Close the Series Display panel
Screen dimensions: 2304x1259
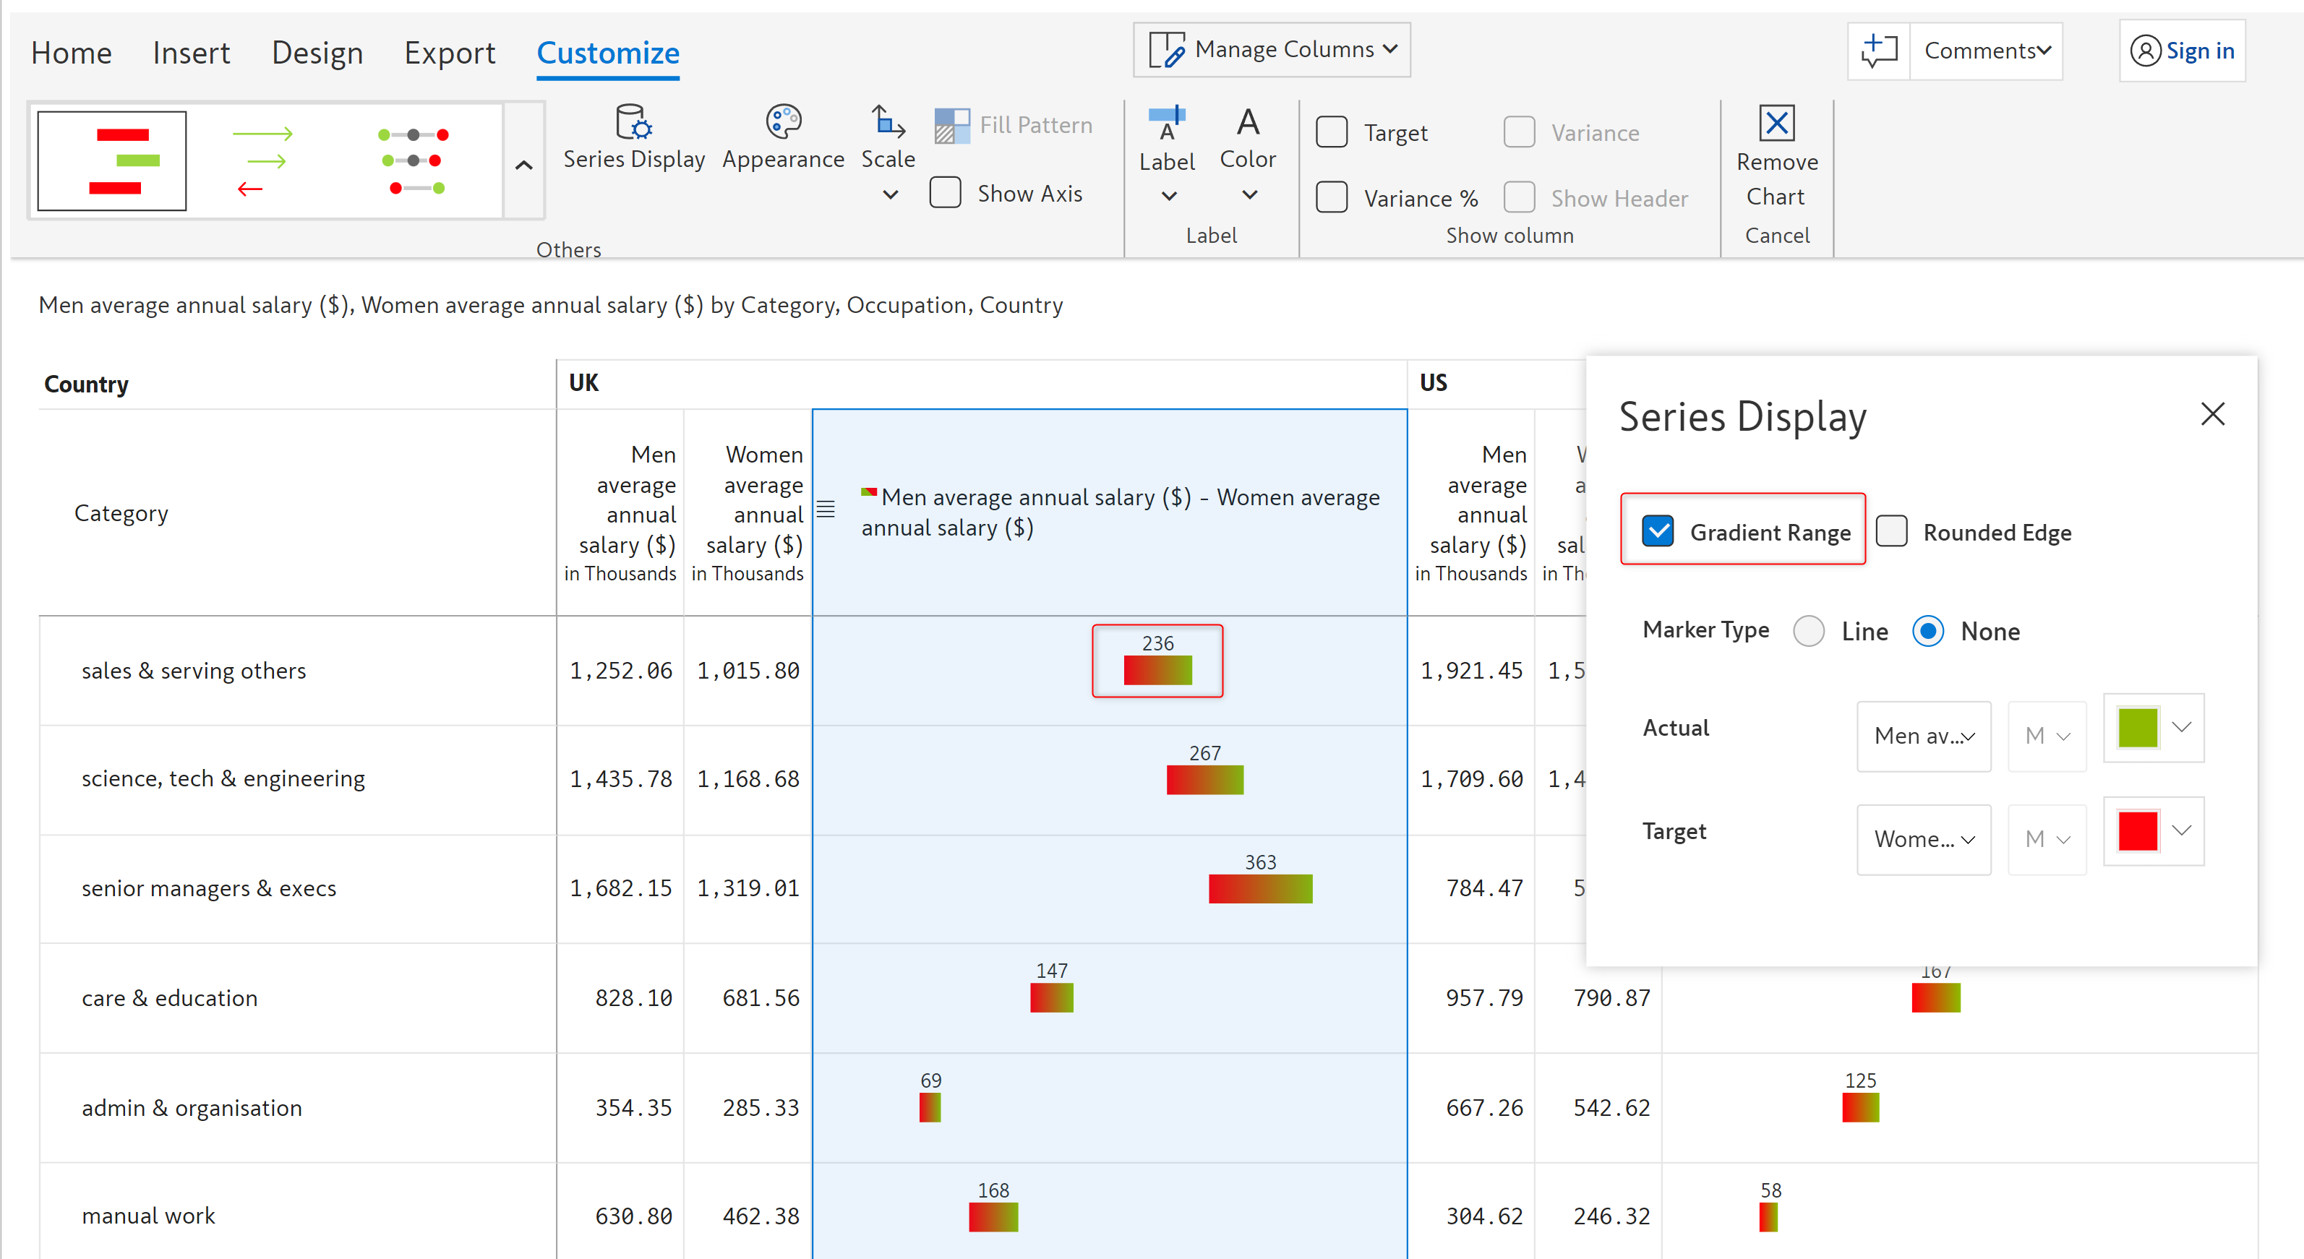(x=2212, y=414)
